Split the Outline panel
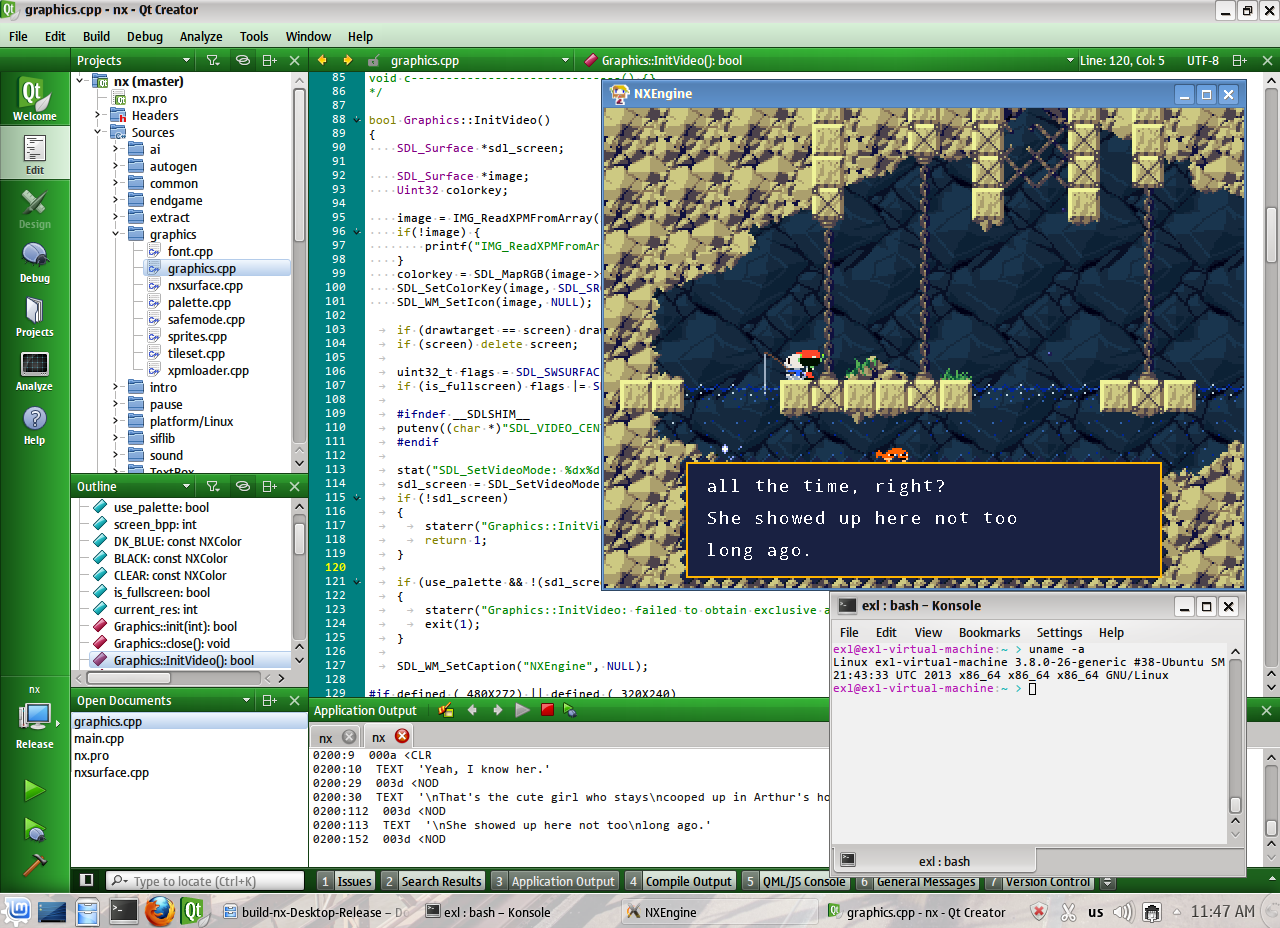Screen dimensions: 1280x928 [269, 487]
